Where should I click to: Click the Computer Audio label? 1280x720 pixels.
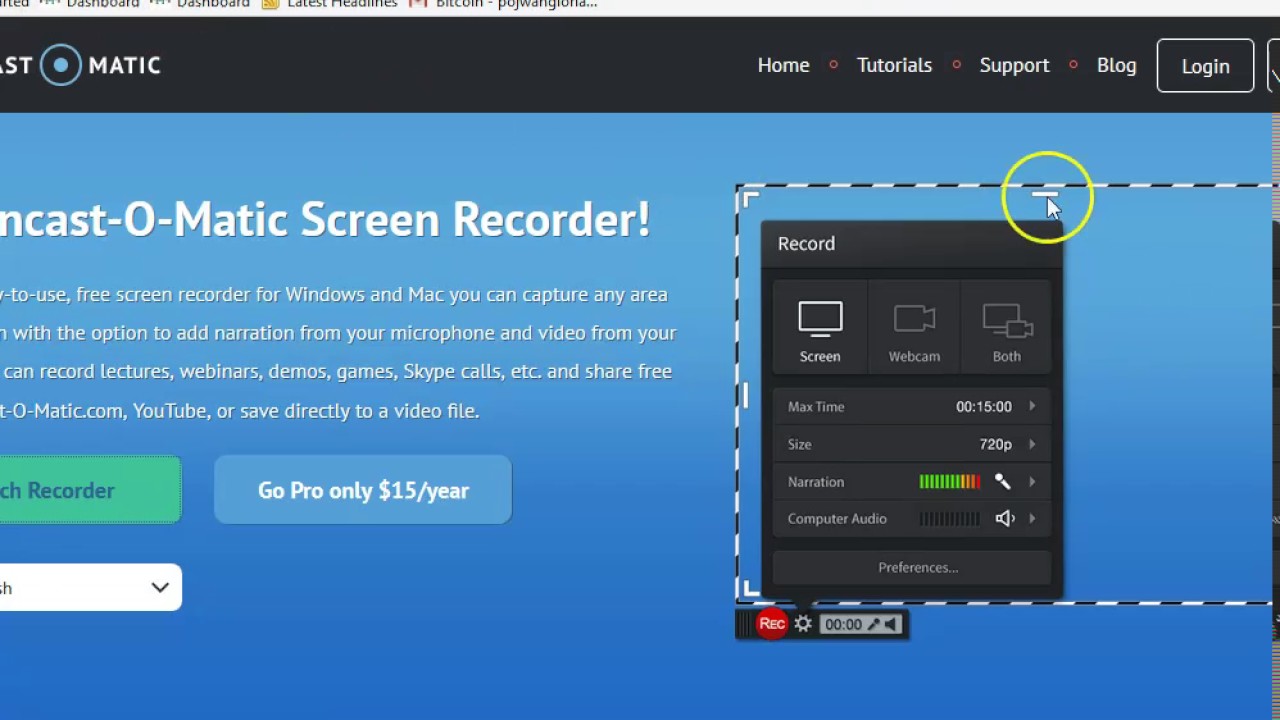pyautogui.click(x=837, y=518)
